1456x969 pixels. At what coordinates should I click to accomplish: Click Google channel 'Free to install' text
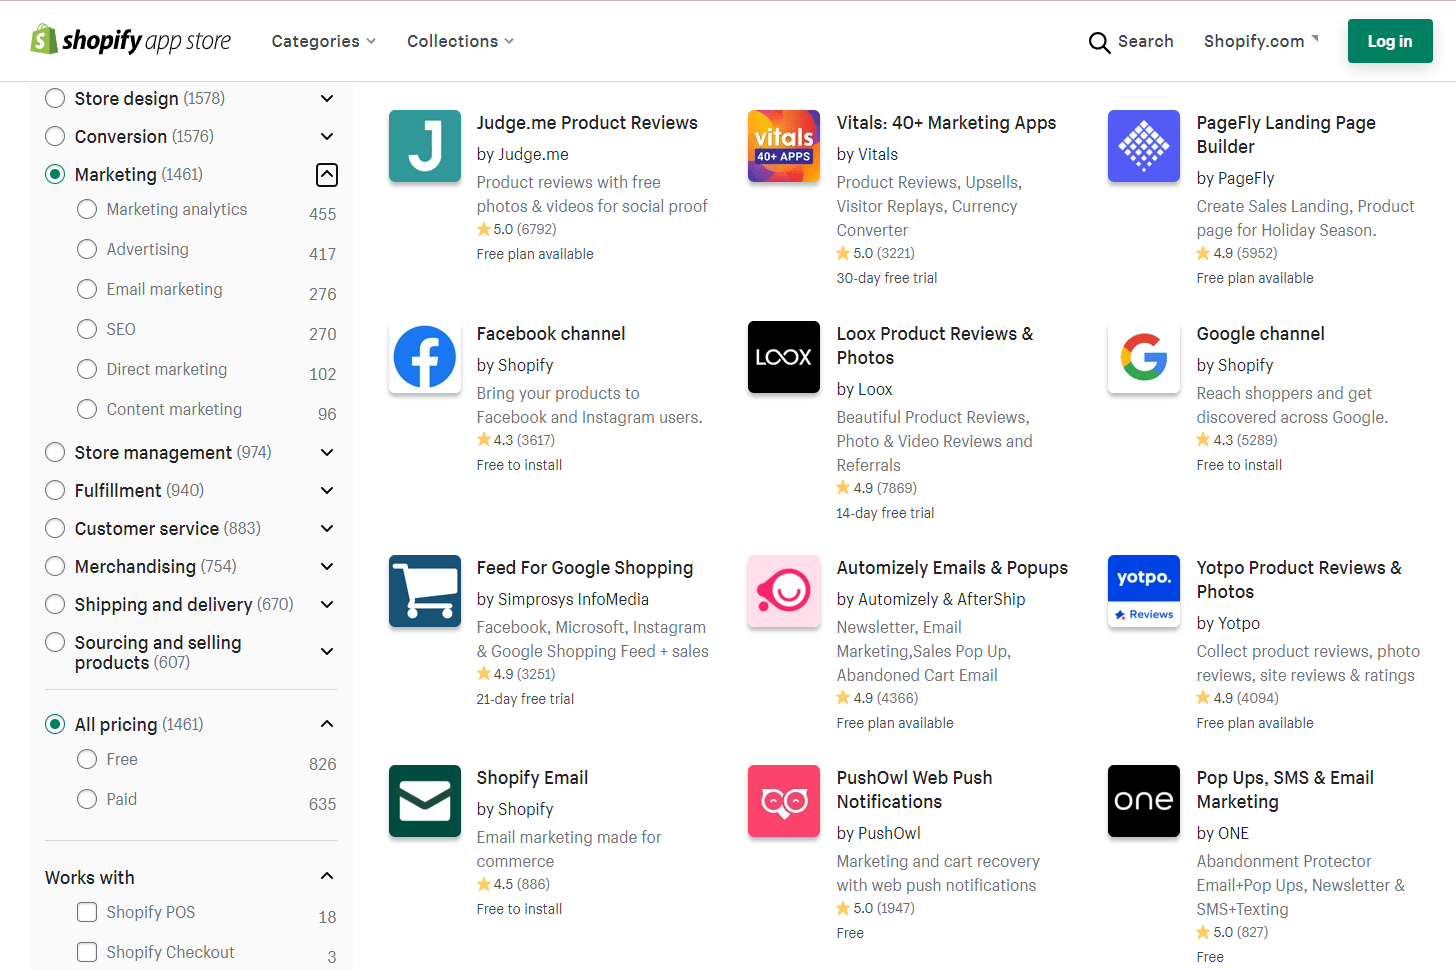pyautogui.click(x=1239, y=465)
